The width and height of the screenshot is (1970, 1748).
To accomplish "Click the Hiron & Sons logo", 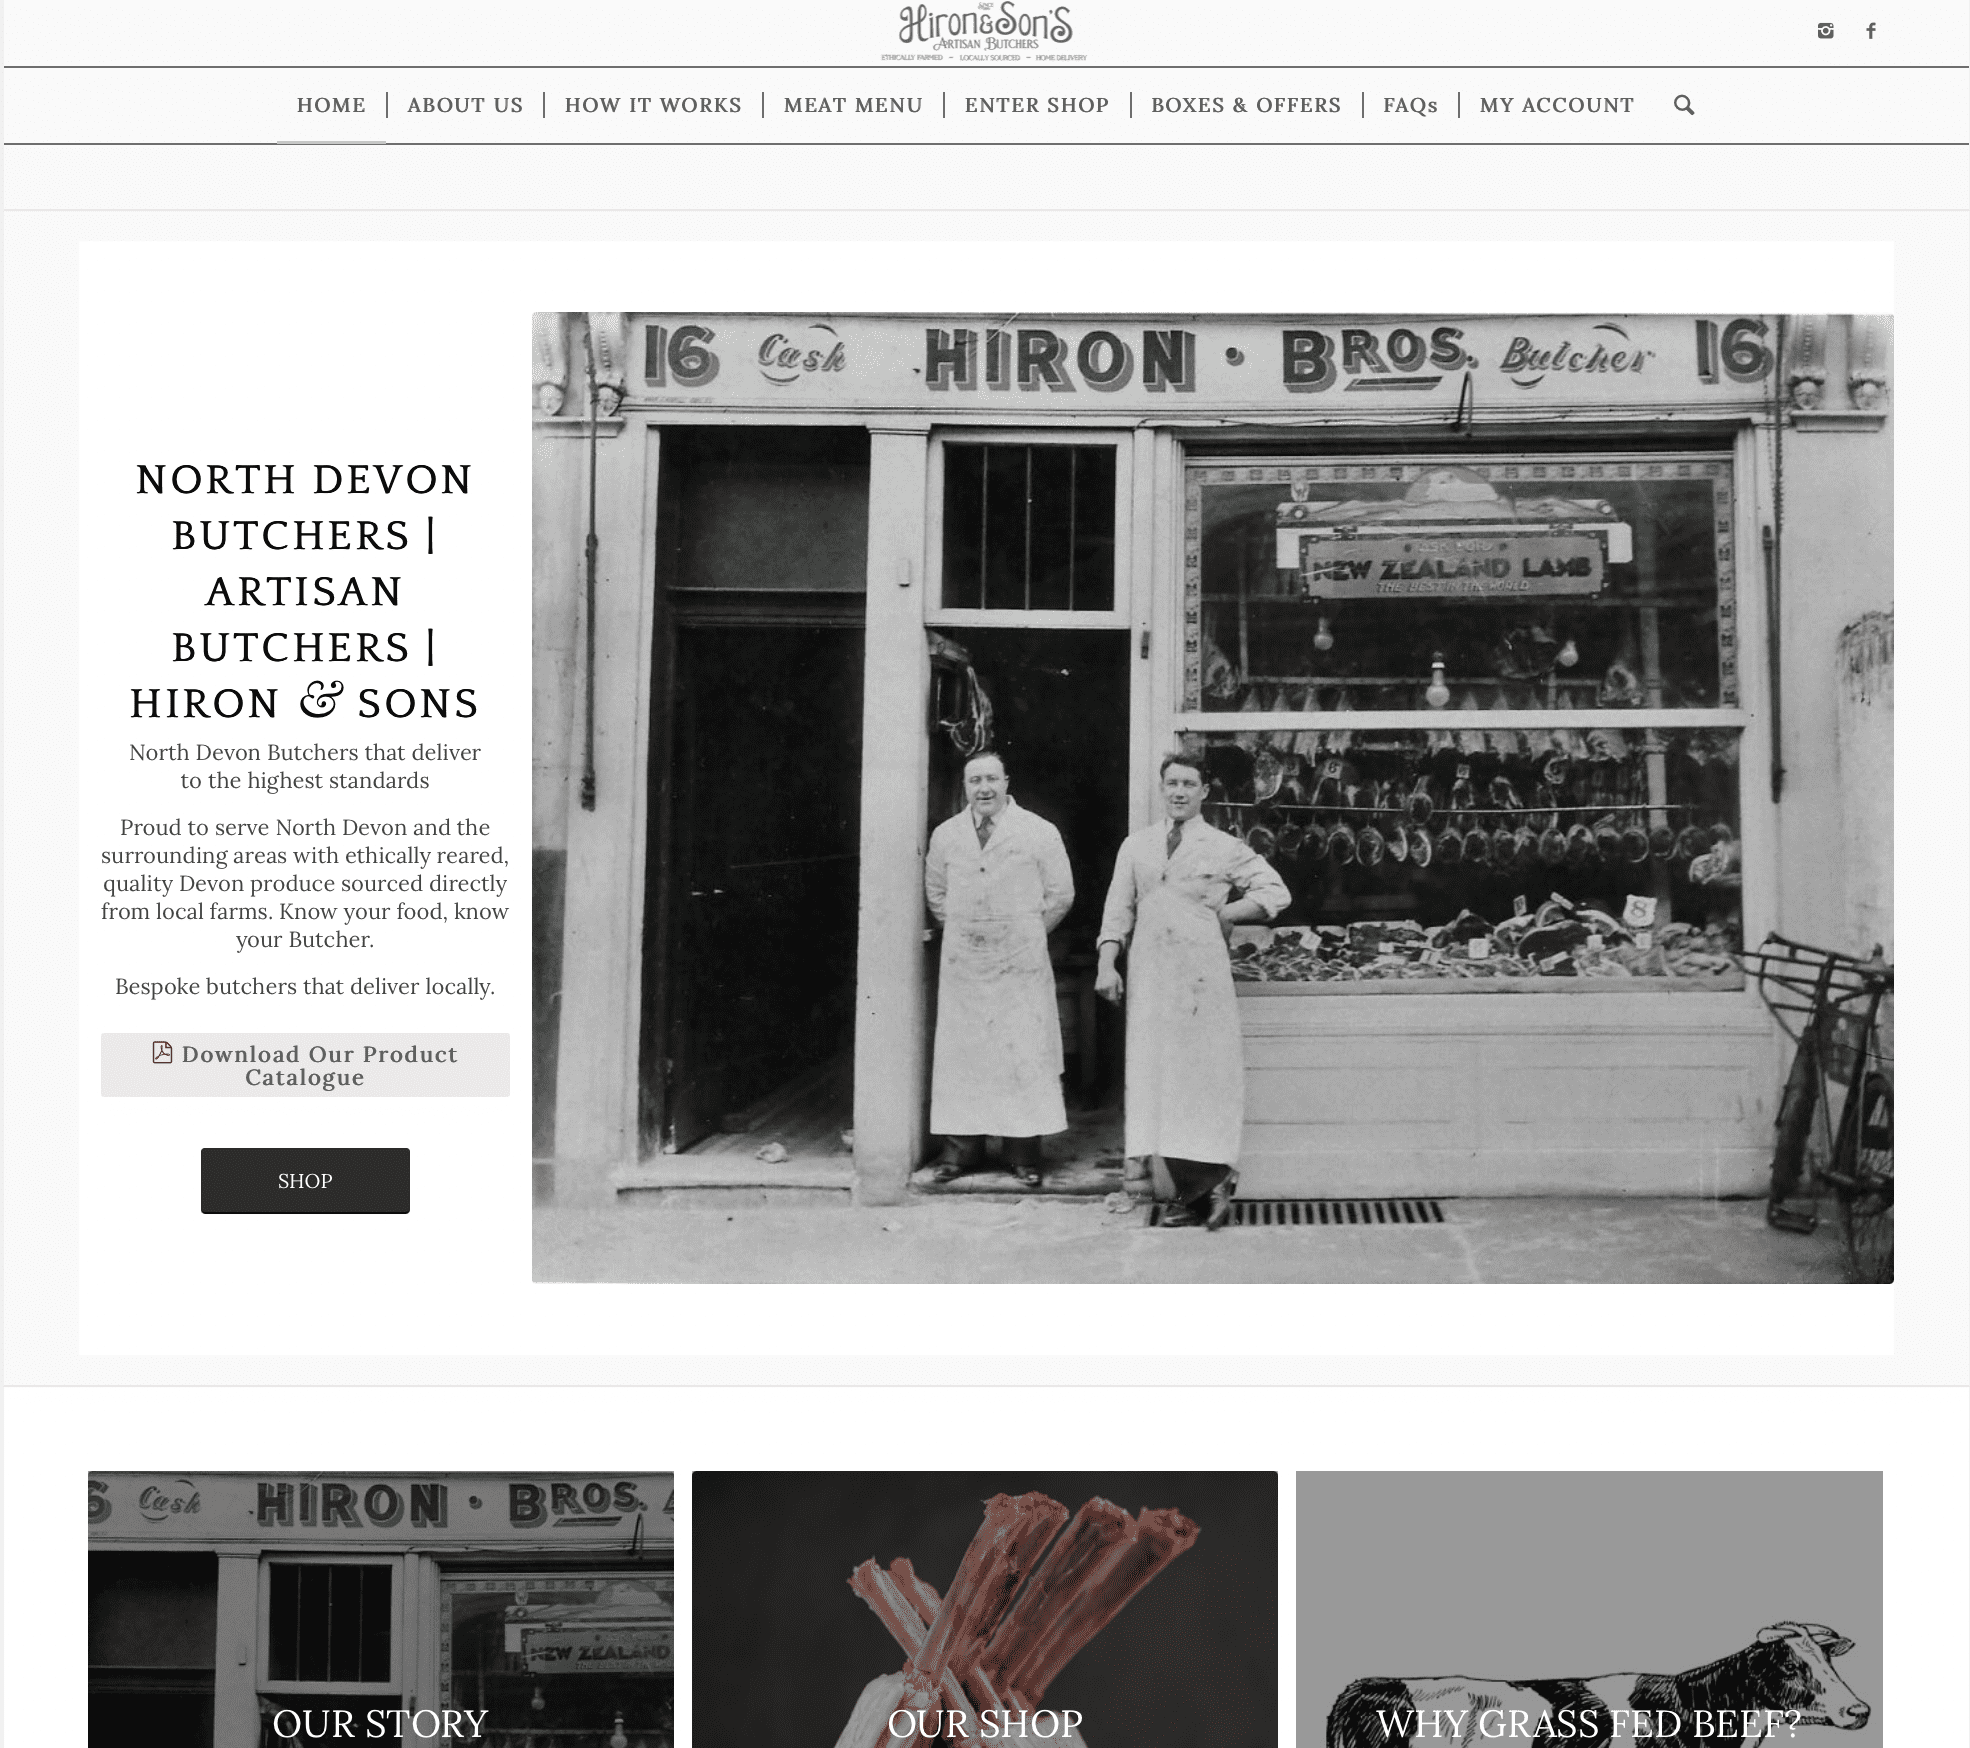I will click(985, 33).
